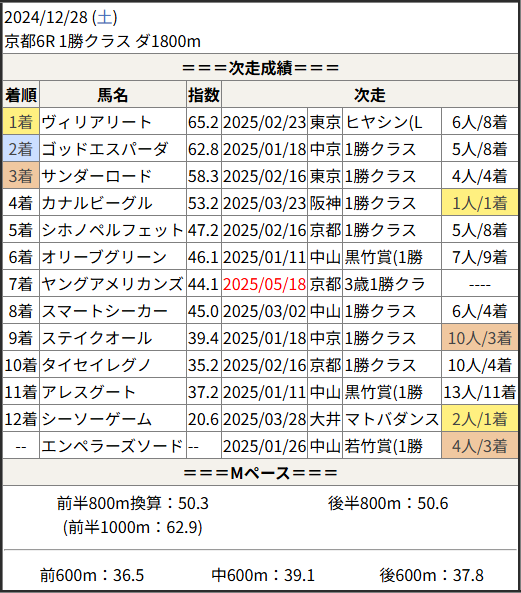Open red date 2025/05/18 entry
Viewport: 521px width, 593px height.
(264, 284)
